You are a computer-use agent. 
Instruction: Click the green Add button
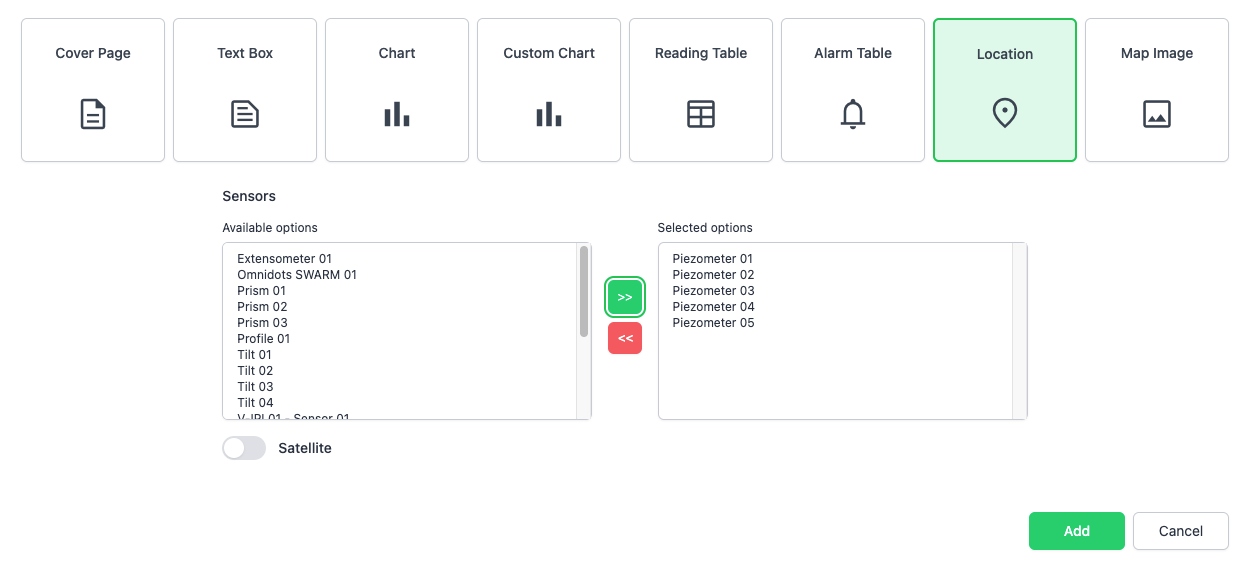point(1076,531)
